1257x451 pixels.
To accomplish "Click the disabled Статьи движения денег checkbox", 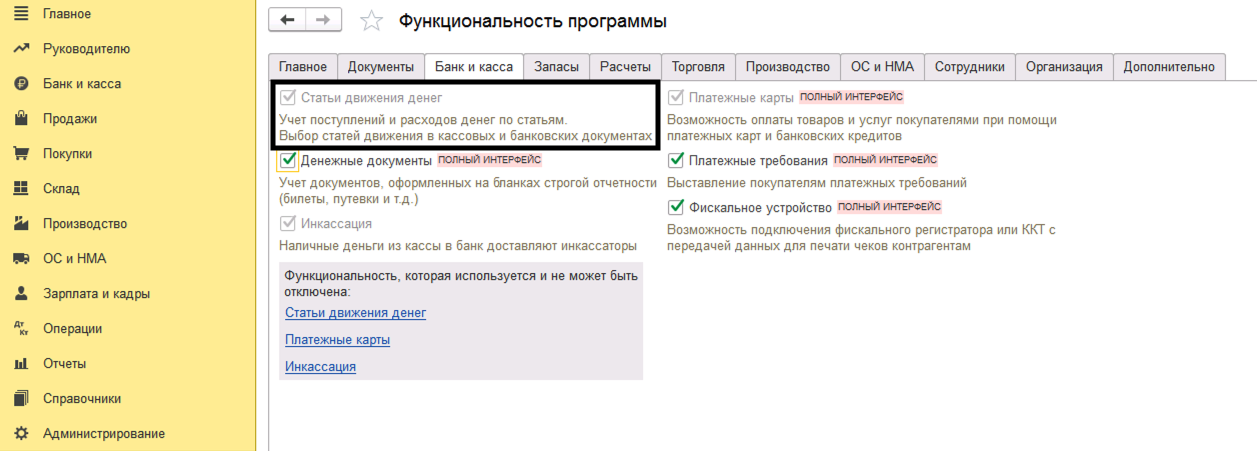I will pos(289,98).
